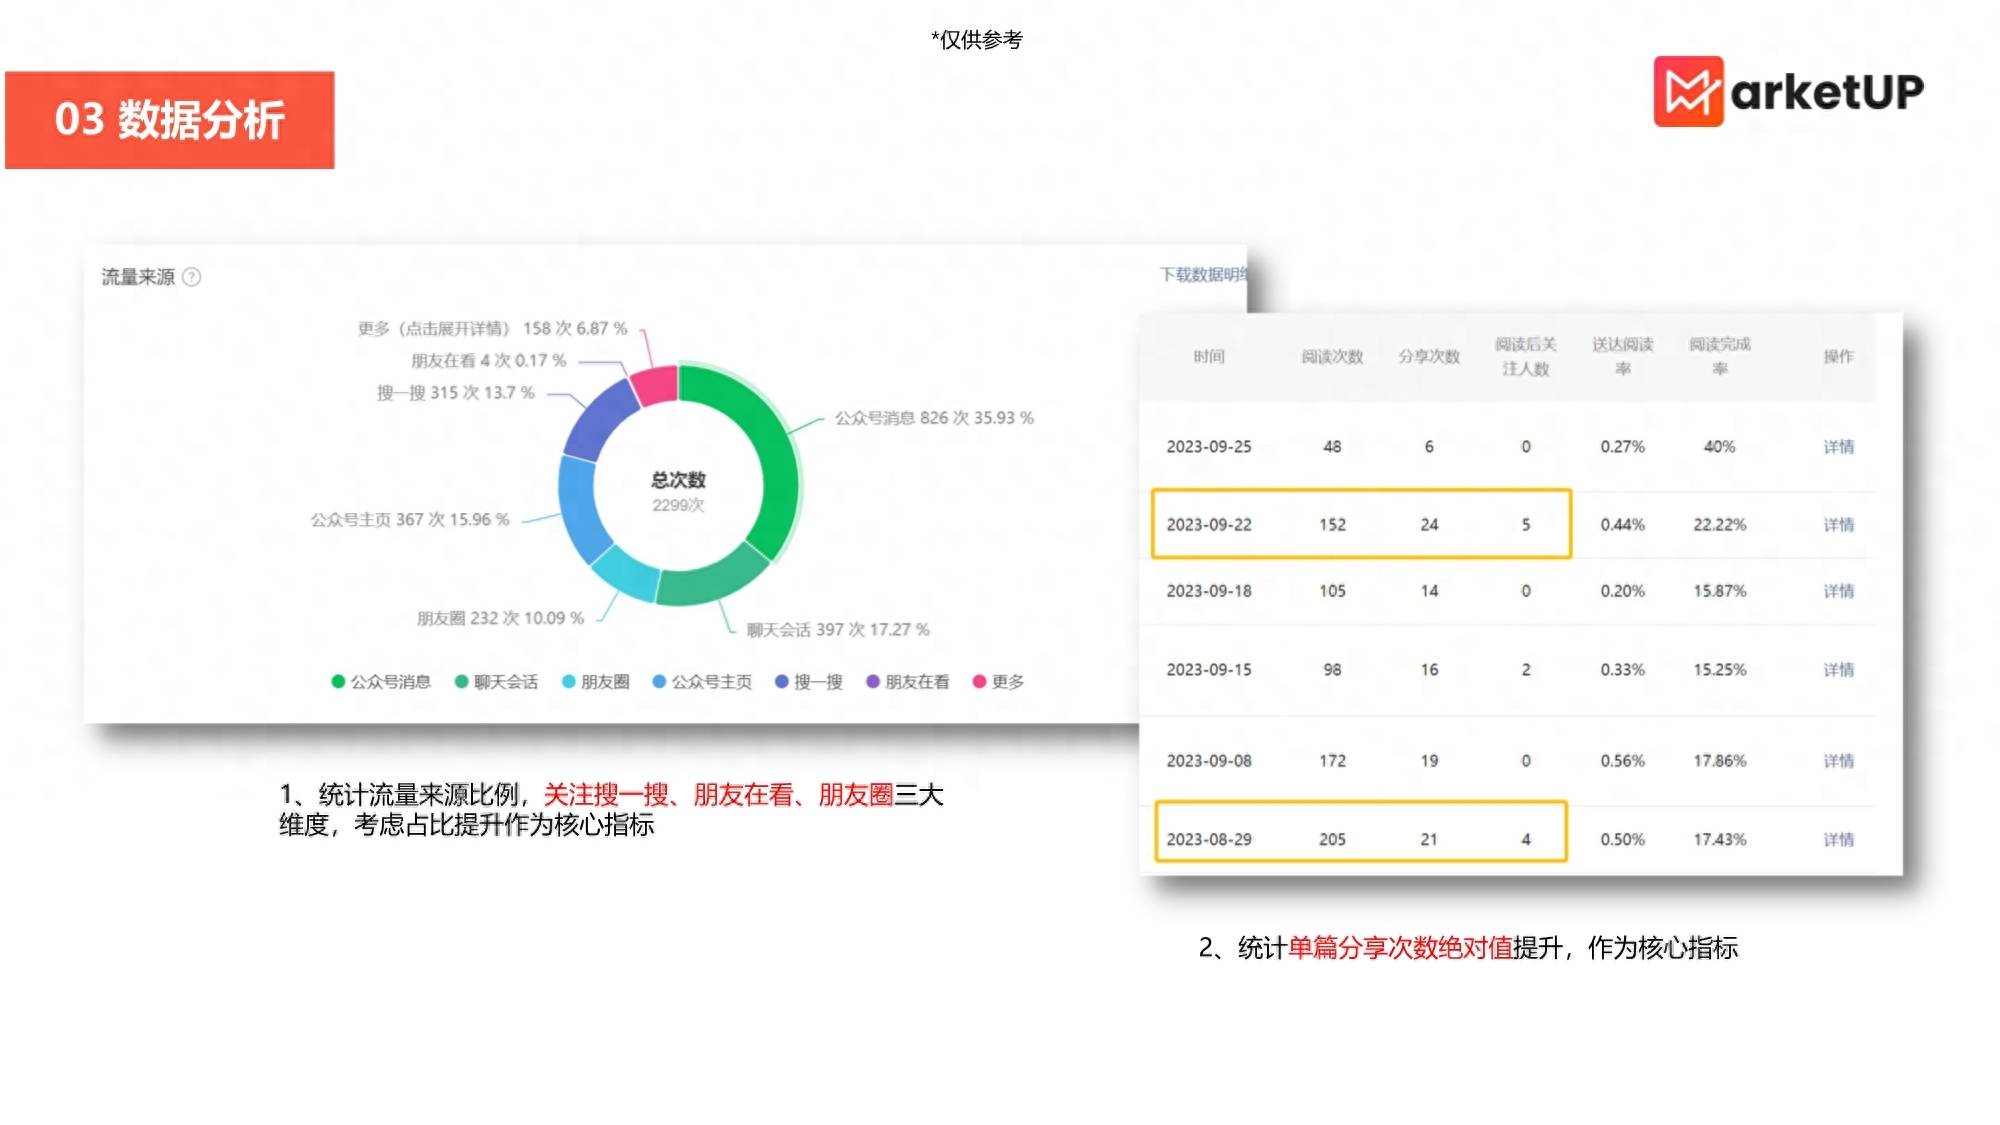
Task: Click the 公众号消息 826 次 35.93% label
Action: [935, 418]
